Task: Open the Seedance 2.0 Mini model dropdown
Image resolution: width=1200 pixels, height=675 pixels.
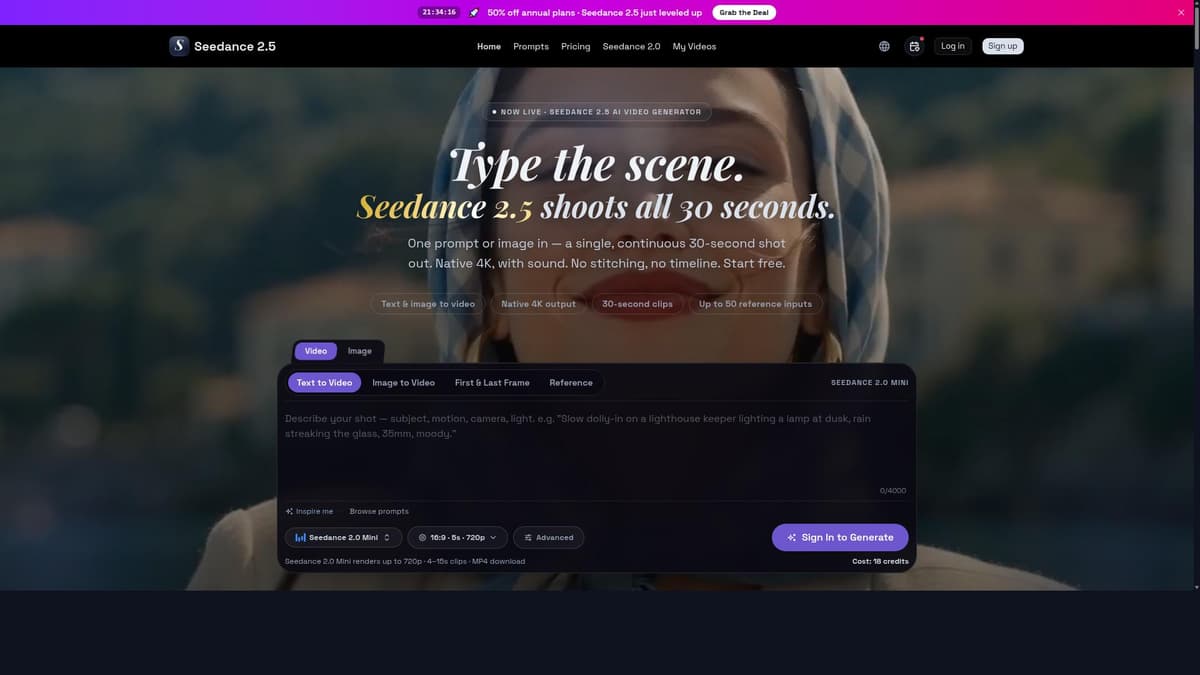Action: coord(344,537)
